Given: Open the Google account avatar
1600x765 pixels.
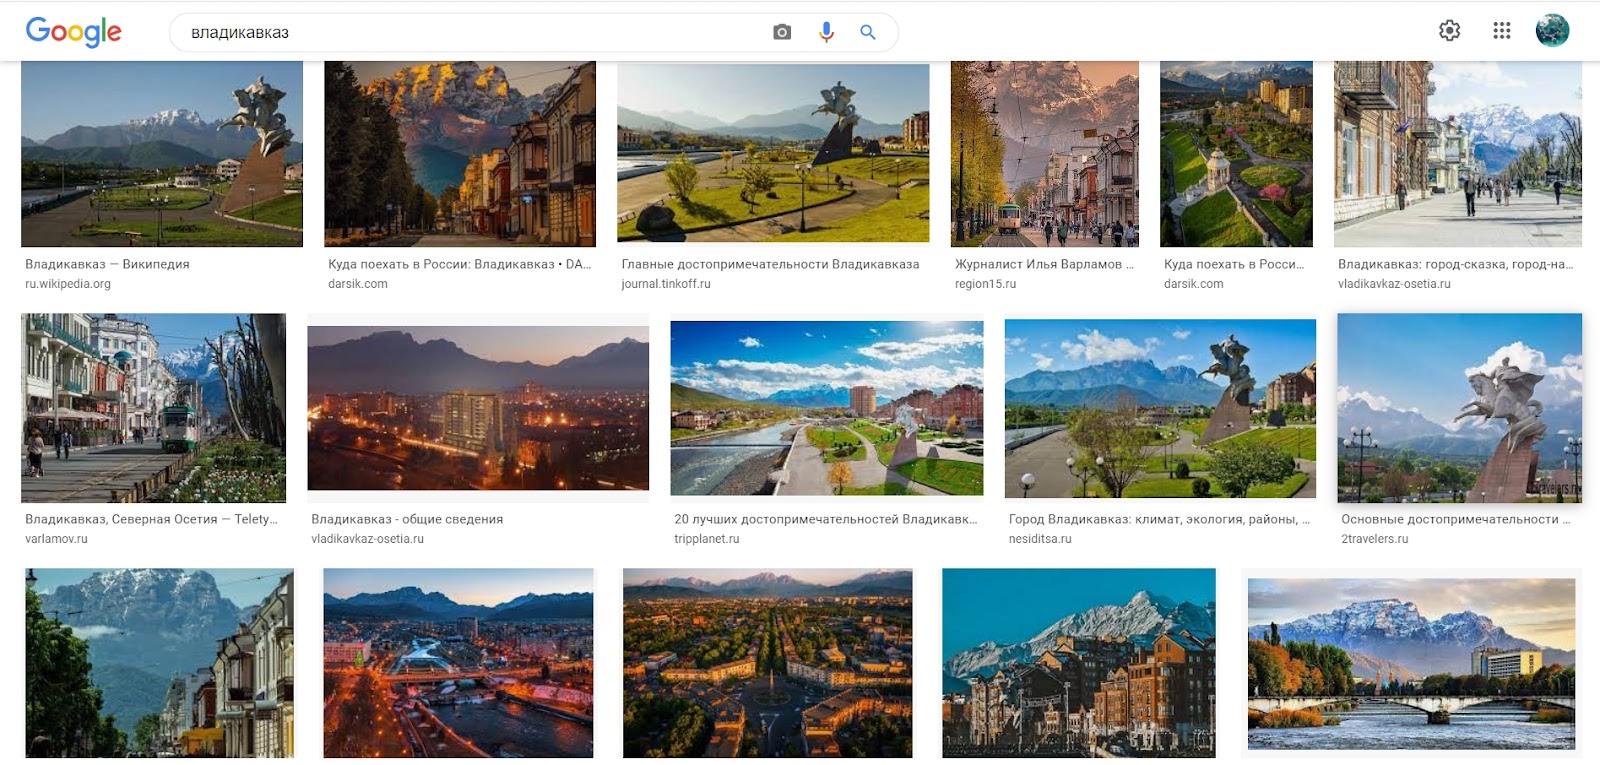Looking at the screenshot, I should click(1552, 31).
